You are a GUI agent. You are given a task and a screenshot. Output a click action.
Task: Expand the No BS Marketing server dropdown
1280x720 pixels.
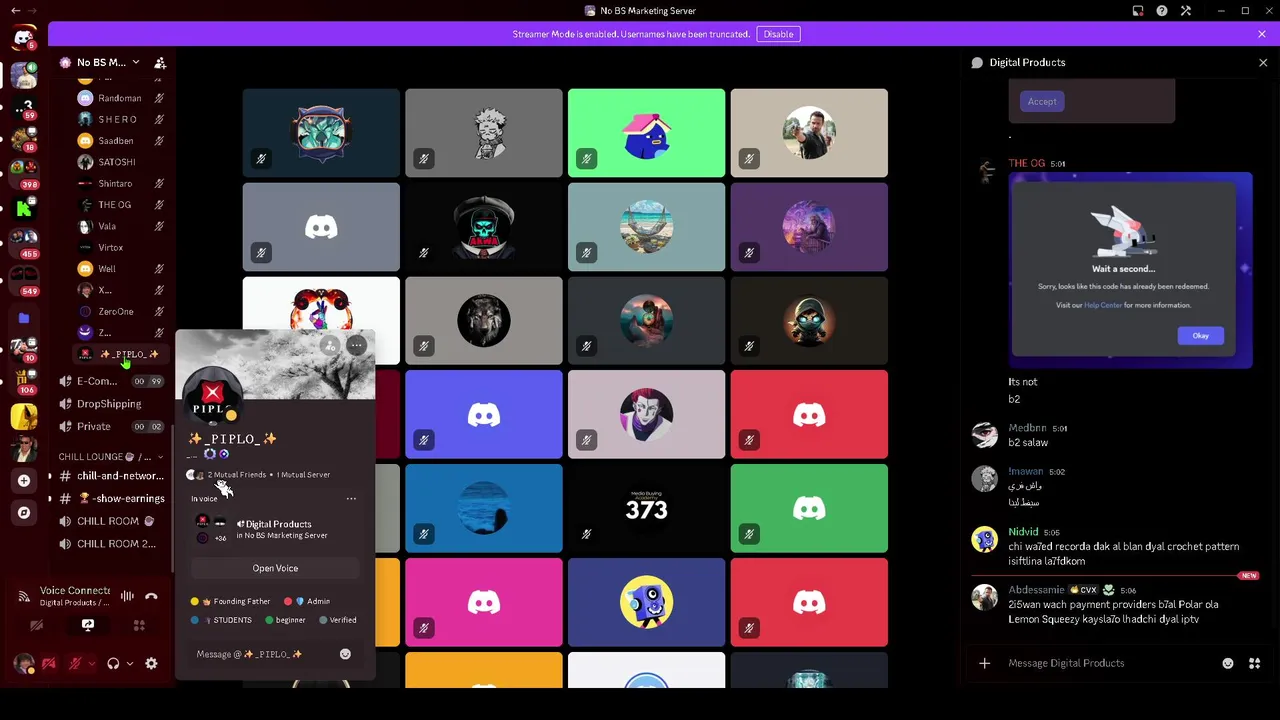point(136,62)
